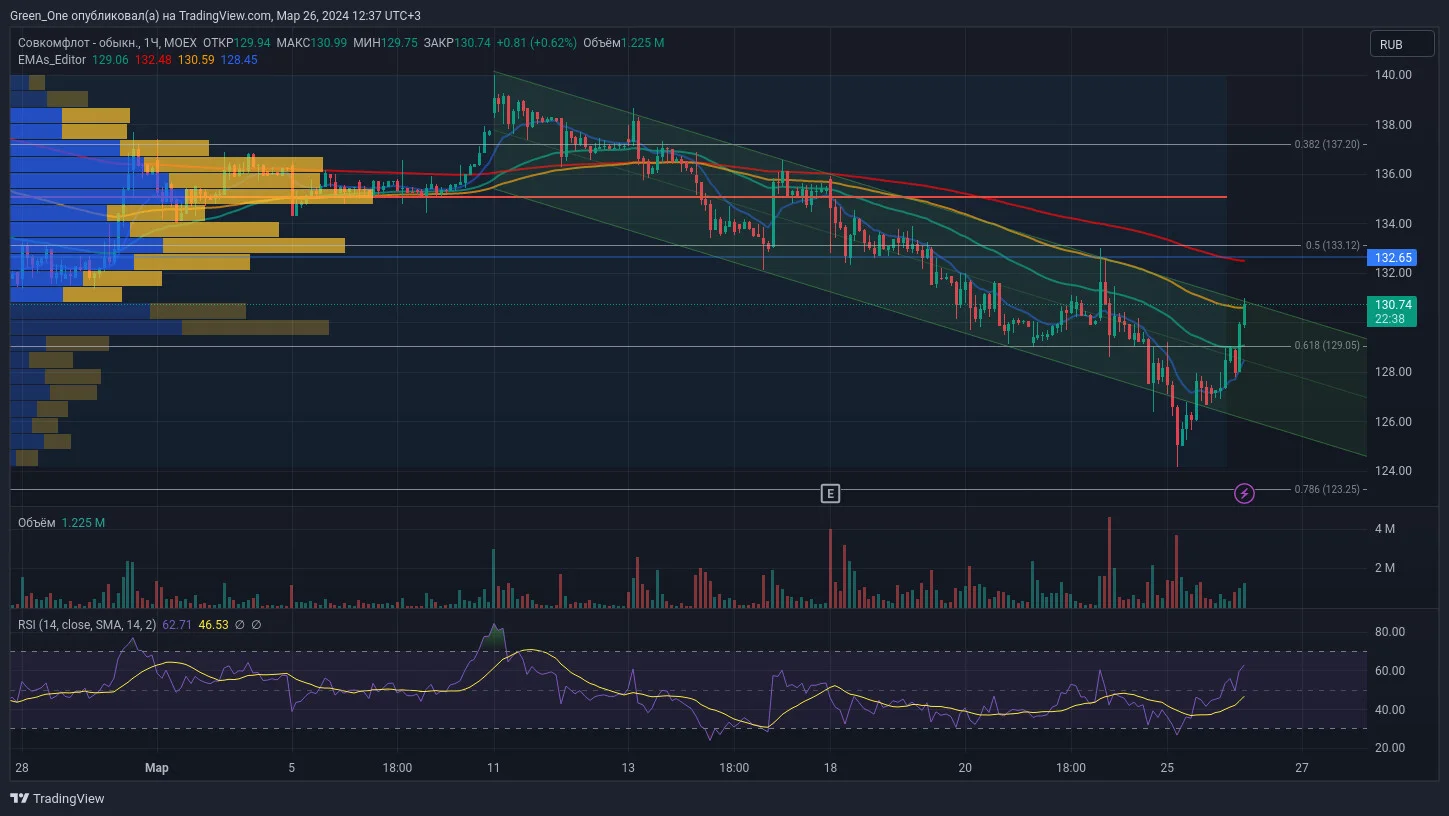The width and height of the screenshot is (1449, 816).
Task: Click the TradingView logo in the footer
Action: coord(57,798)
